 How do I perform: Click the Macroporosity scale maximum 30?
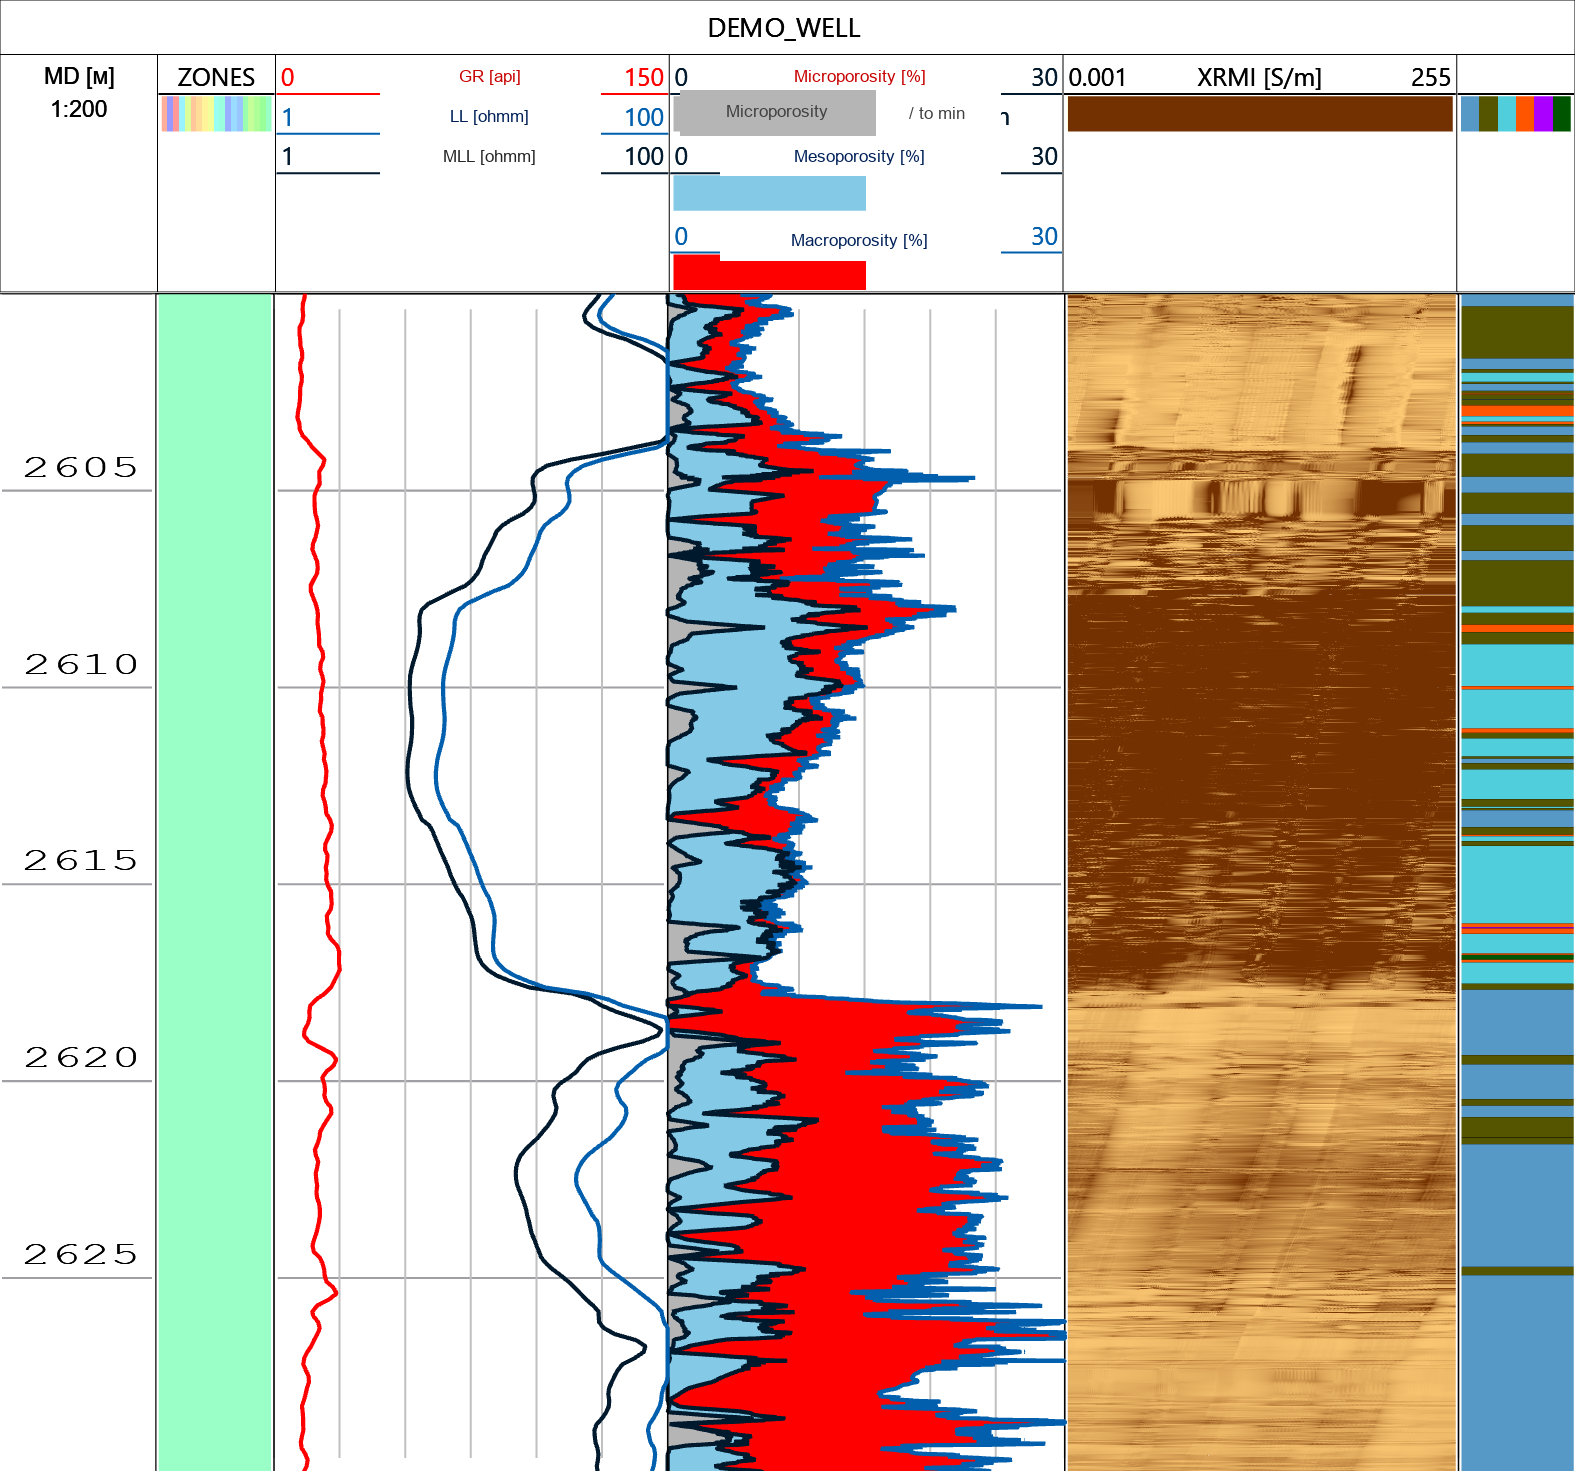click(x=1044, y=236)
